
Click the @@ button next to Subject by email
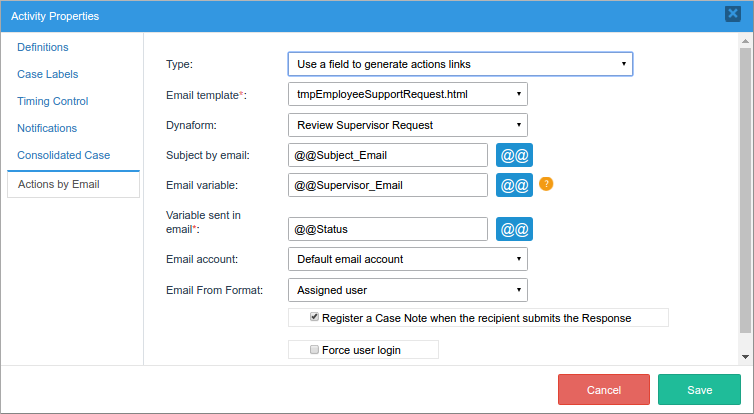click(x=514, y=155)
